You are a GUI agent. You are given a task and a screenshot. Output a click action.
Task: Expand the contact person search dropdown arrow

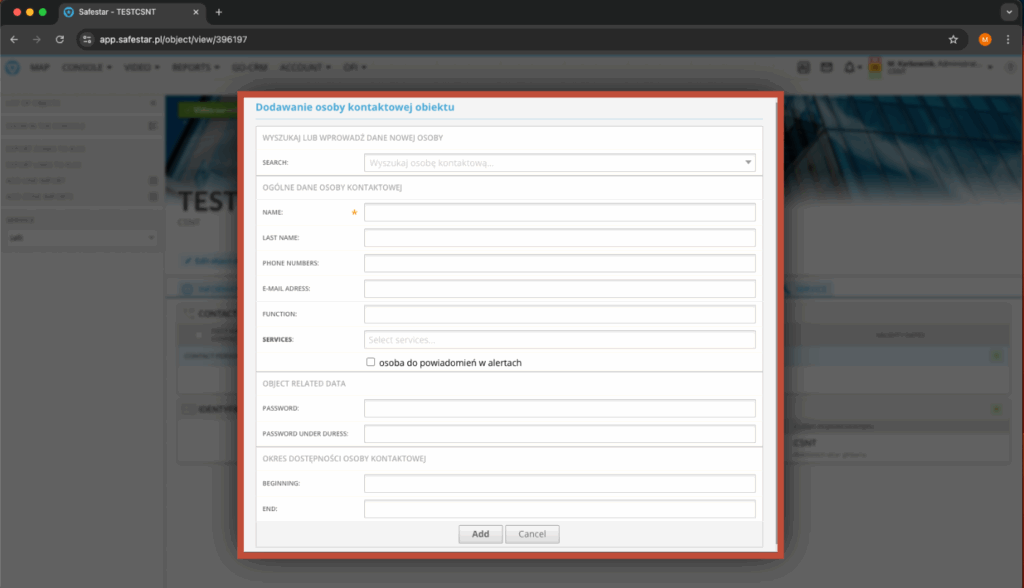click(x=747, y=162)
